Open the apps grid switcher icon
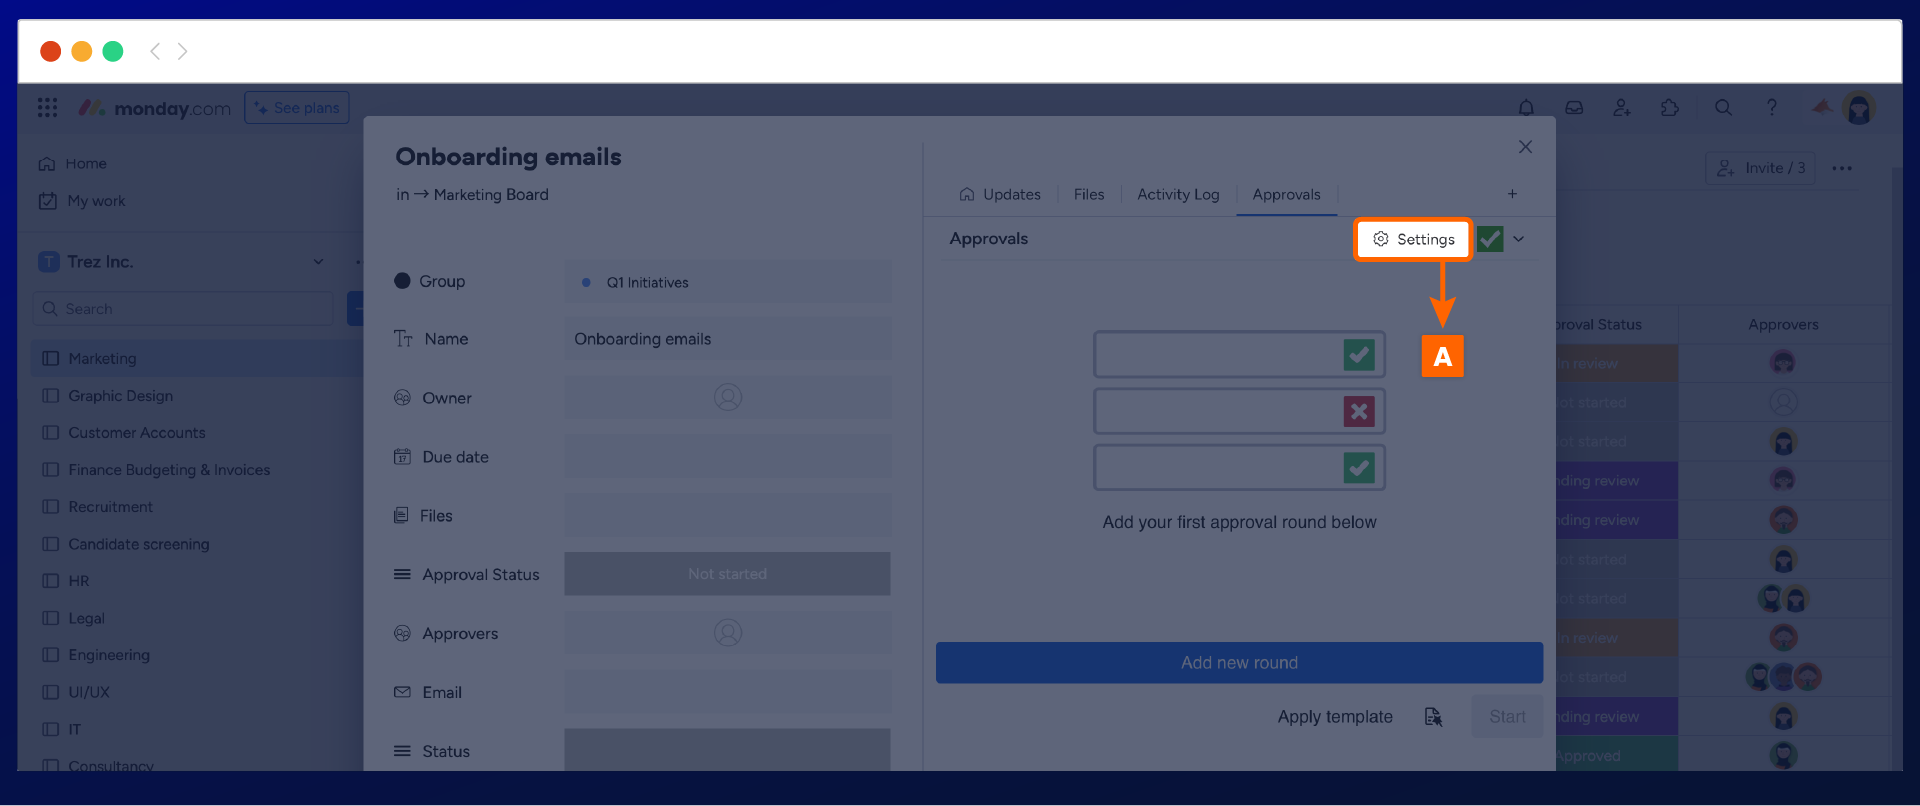 tap(47, 108)
